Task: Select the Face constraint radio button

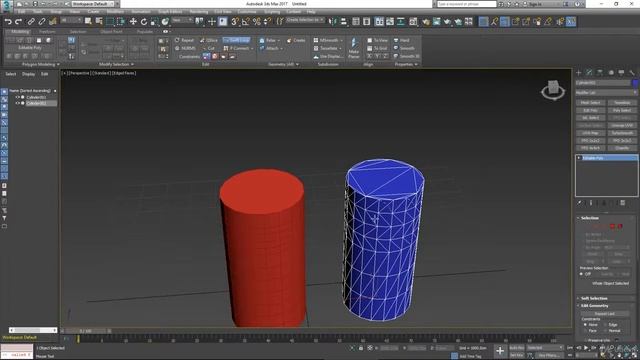Action: [585, 331]
